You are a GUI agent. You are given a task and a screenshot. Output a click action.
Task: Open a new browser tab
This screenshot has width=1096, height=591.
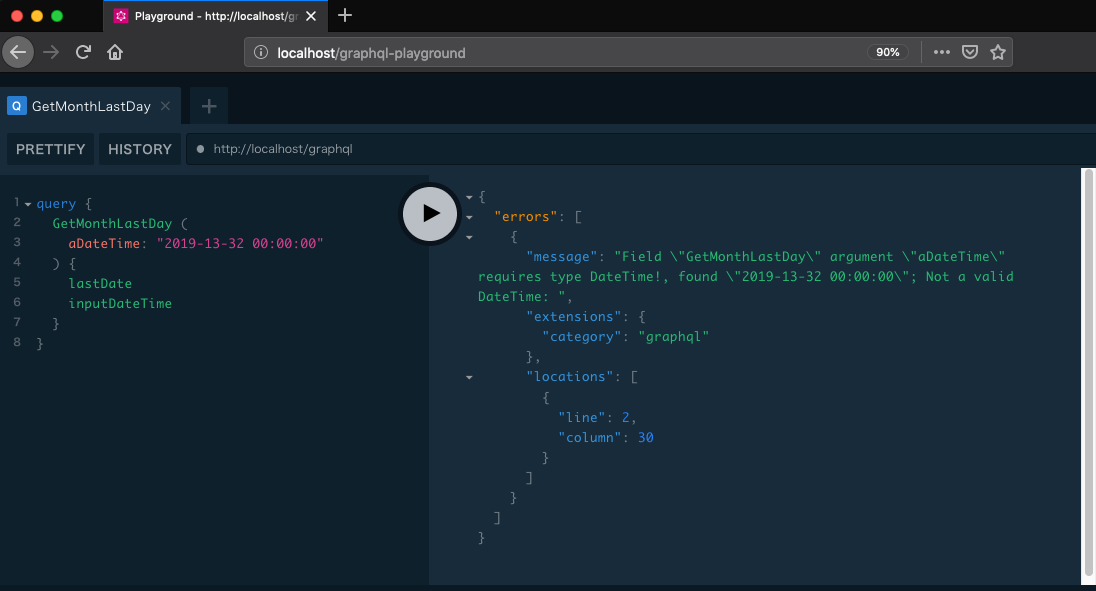(x=345, y=15)
